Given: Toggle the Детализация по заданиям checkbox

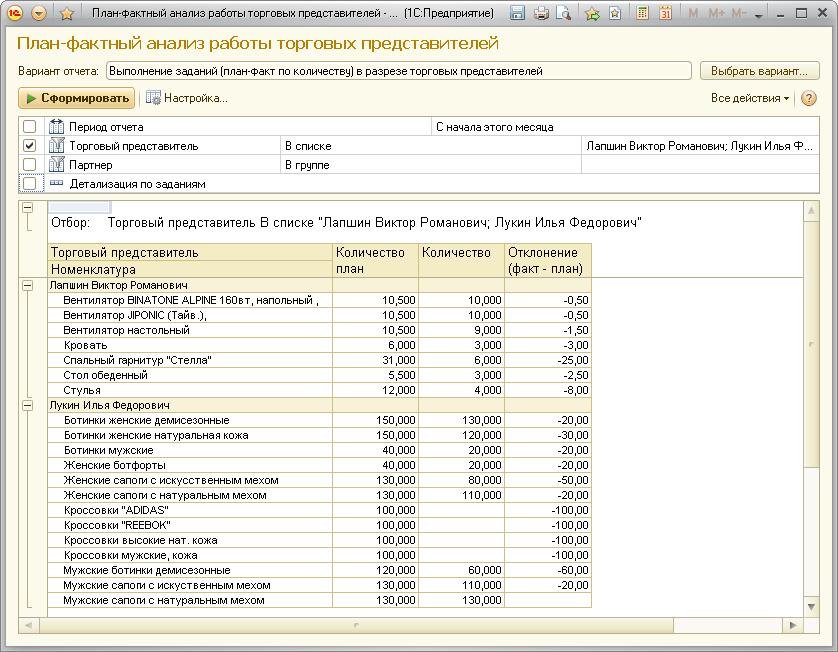Looking at the screenshot, I should pyautogui.click(x=30, y=184).
